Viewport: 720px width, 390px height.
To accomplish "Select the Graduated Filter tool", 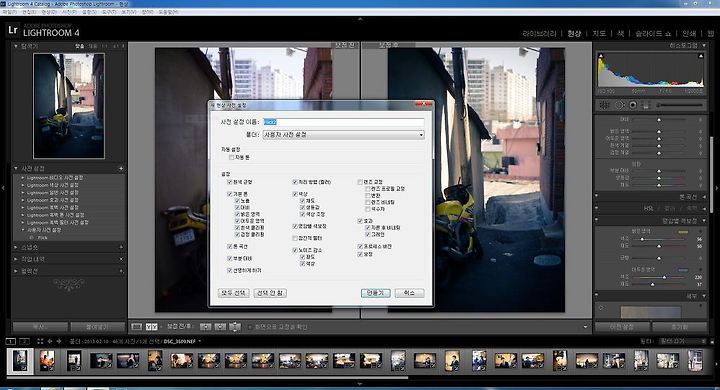I will coord(646,105).
